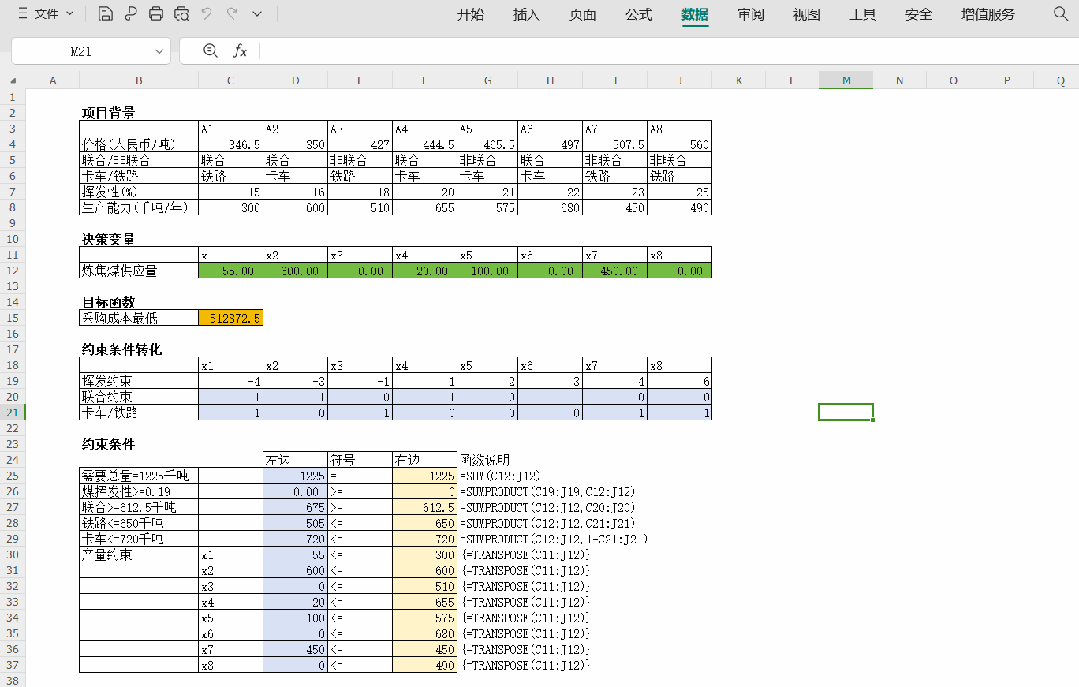Open Print Preview from the quick toolbar
Screen dimensions: 1079x687
[x=182, y=14]
